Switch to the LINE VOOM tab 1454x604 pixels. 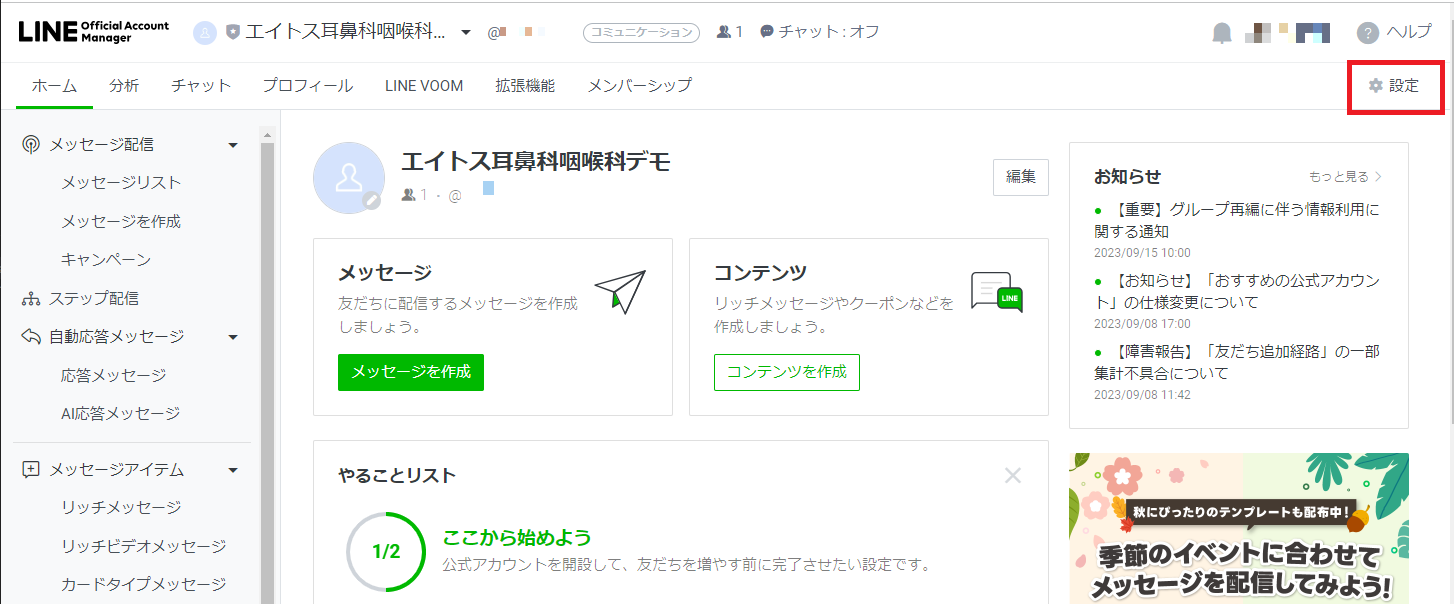423,85
